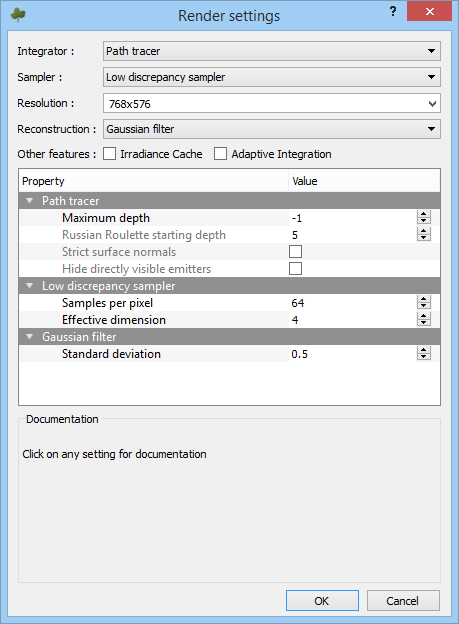459x624 pixels.
Task: Click the OK button
Action: (322, 601)
